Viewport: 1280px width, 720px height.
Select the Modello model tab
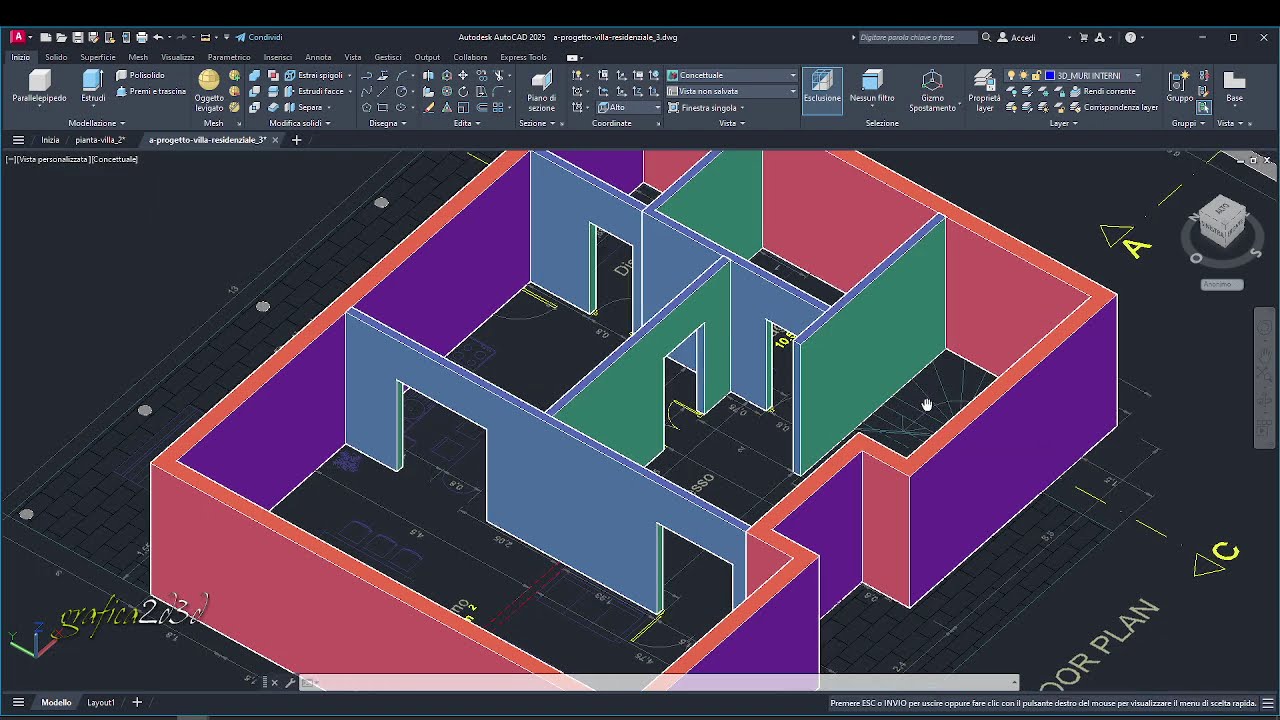click(x=56, y=703)
